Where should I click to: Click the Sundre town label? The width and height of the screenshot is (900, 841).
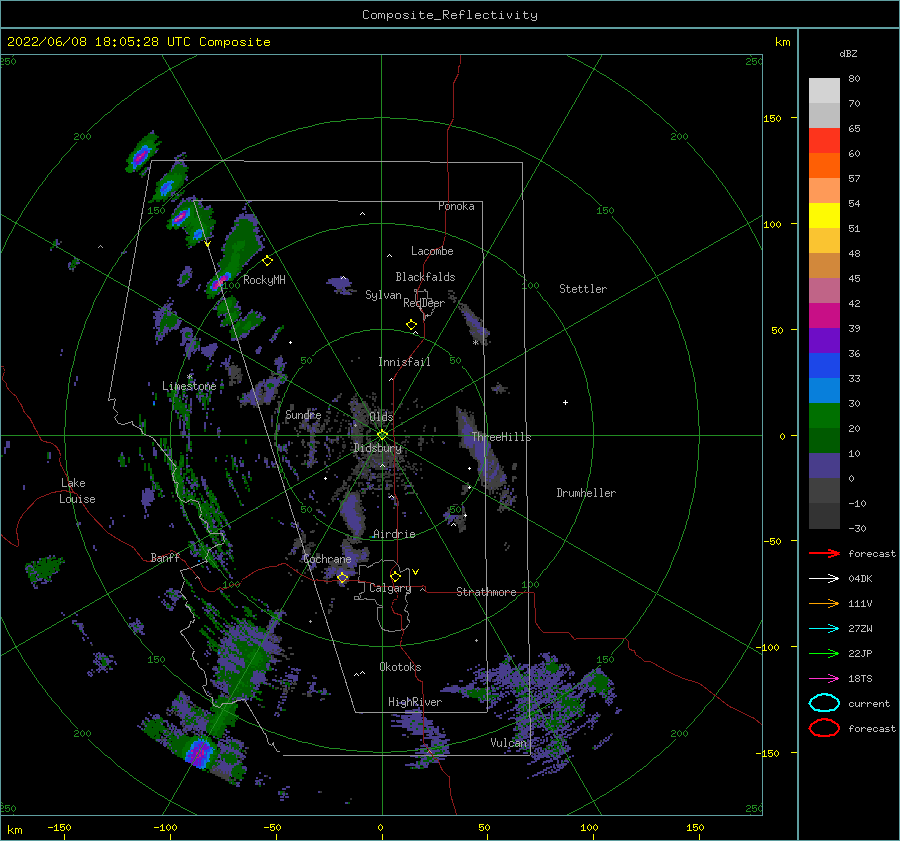(x=303, y=414)
